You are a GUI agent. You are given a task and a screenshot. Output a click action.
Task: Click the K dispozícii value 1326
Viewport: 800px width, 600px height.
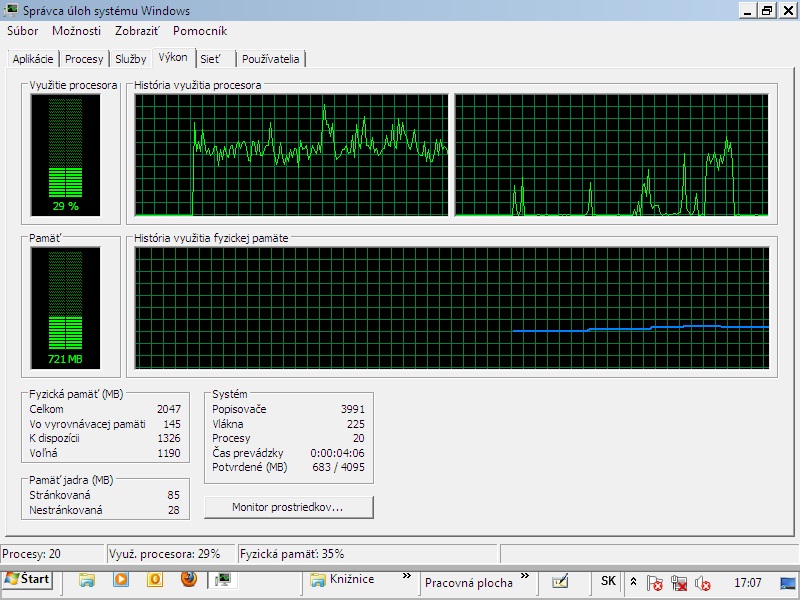coord(169,438)
